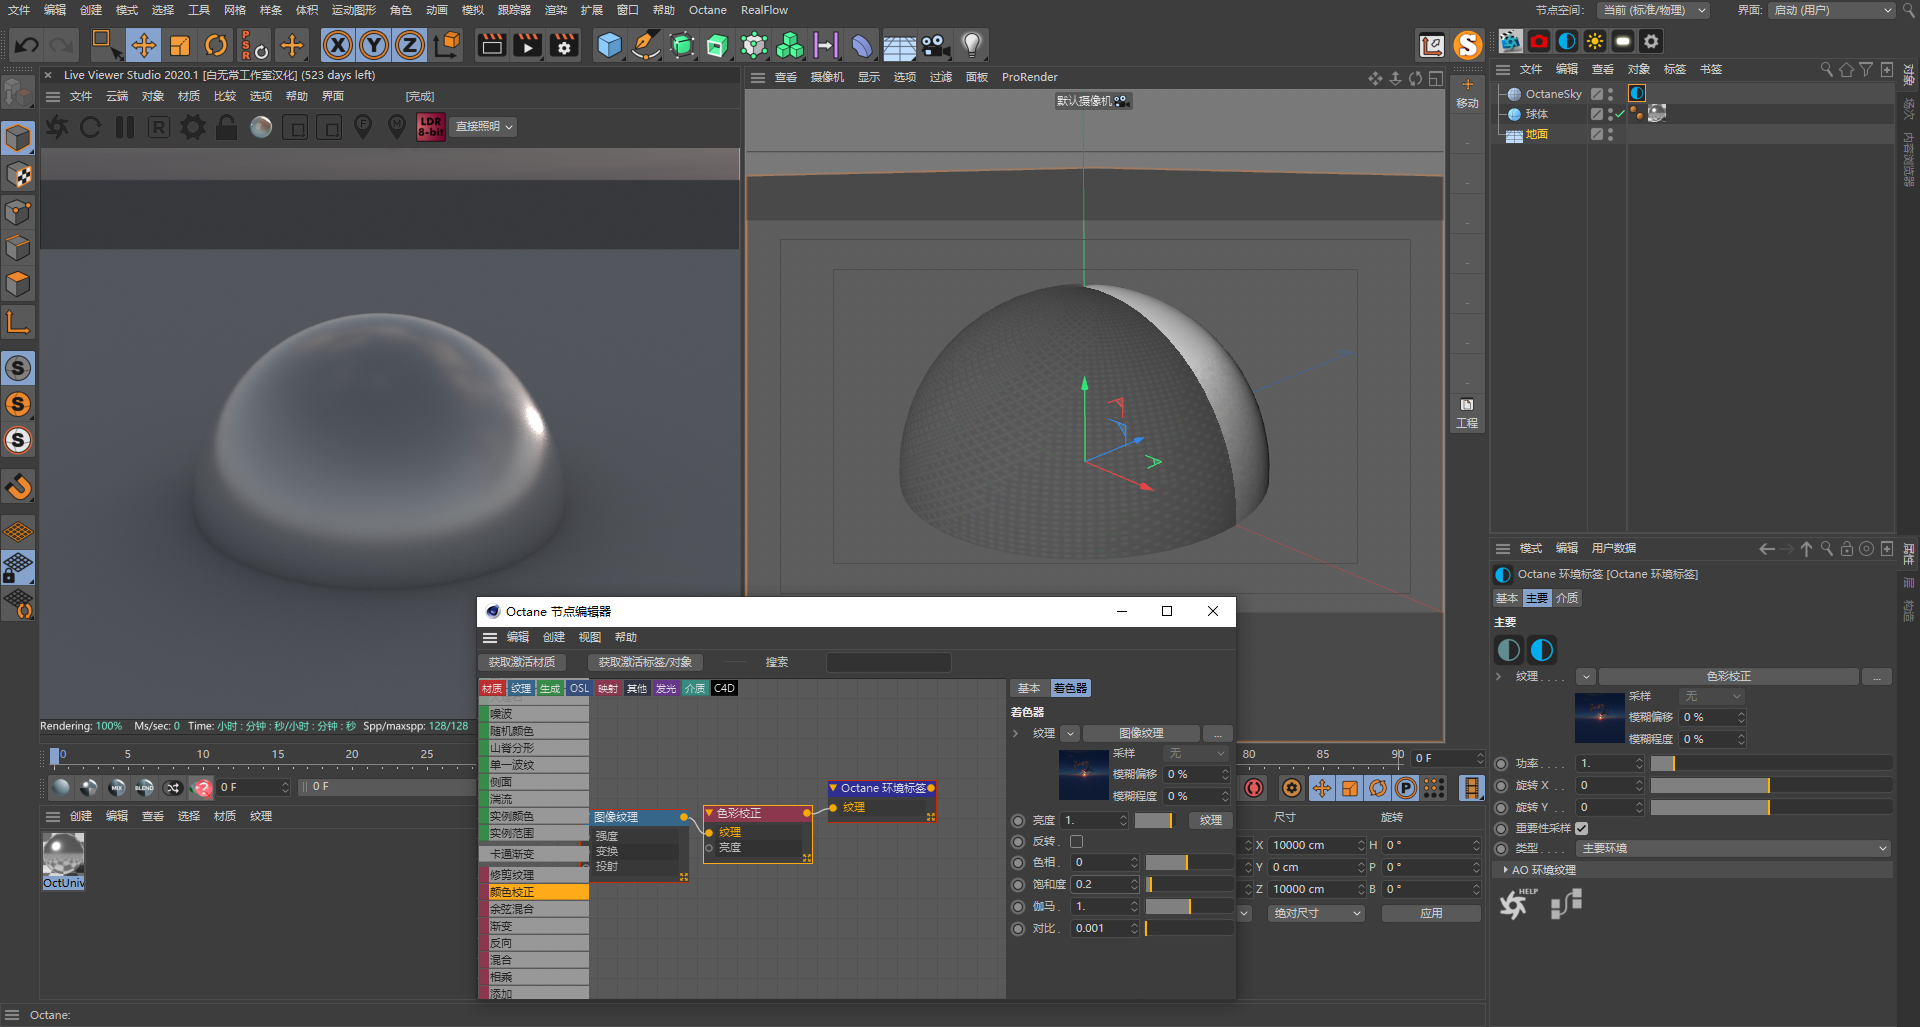Click the 色彩校正 texture button in Attribute Manager

(1728, 676)
